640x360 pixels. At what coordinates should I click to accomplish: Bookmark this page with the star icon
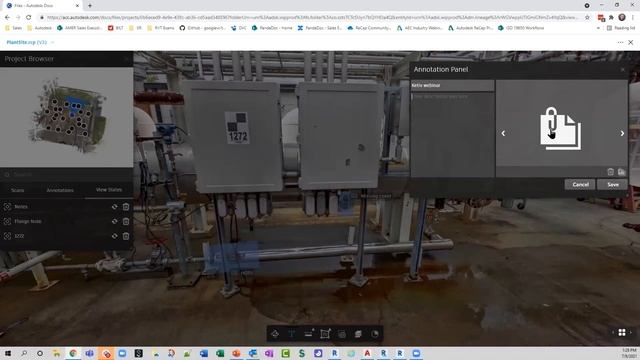tap(587, 17)
